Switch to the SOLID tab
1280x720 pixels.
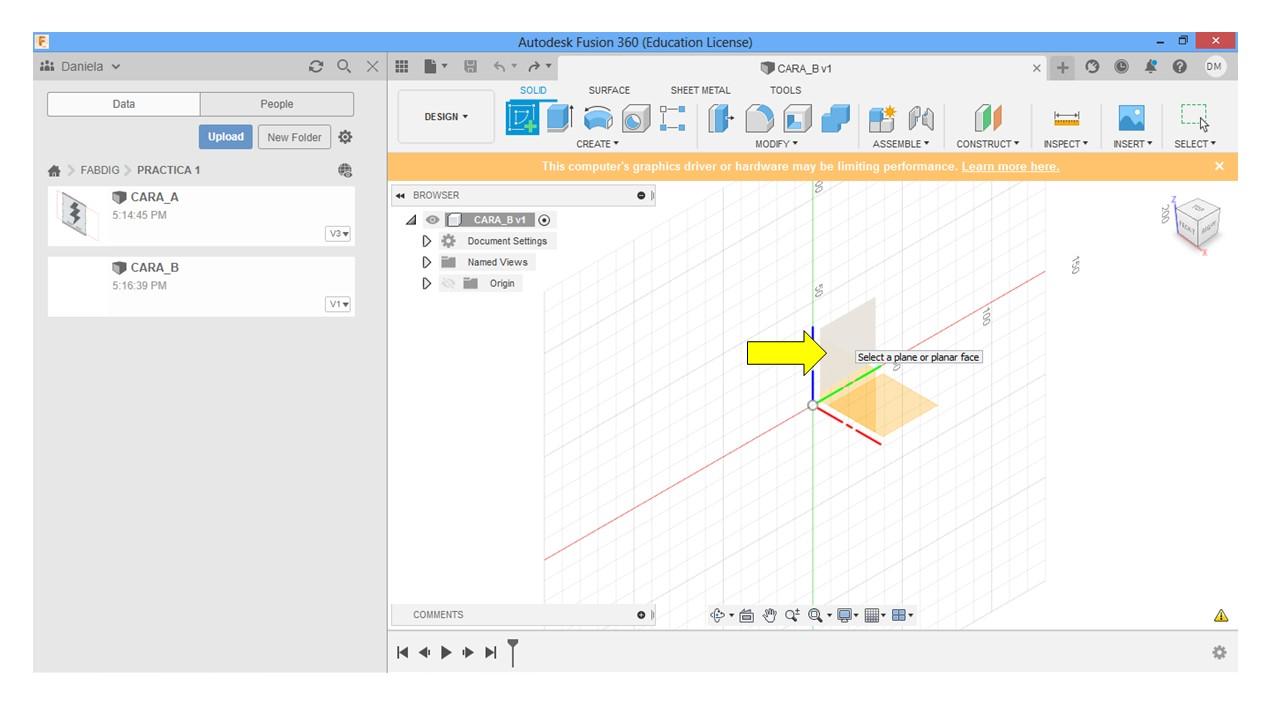click(533, 90)
